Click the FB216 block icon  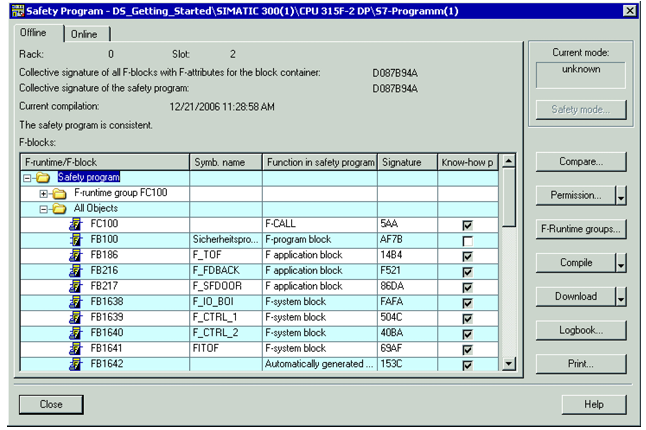point(75,271)
